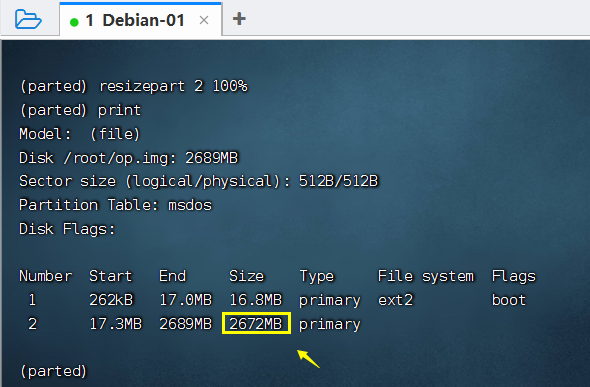Click start value '17.3MB' of partition 2

[116, 324]
